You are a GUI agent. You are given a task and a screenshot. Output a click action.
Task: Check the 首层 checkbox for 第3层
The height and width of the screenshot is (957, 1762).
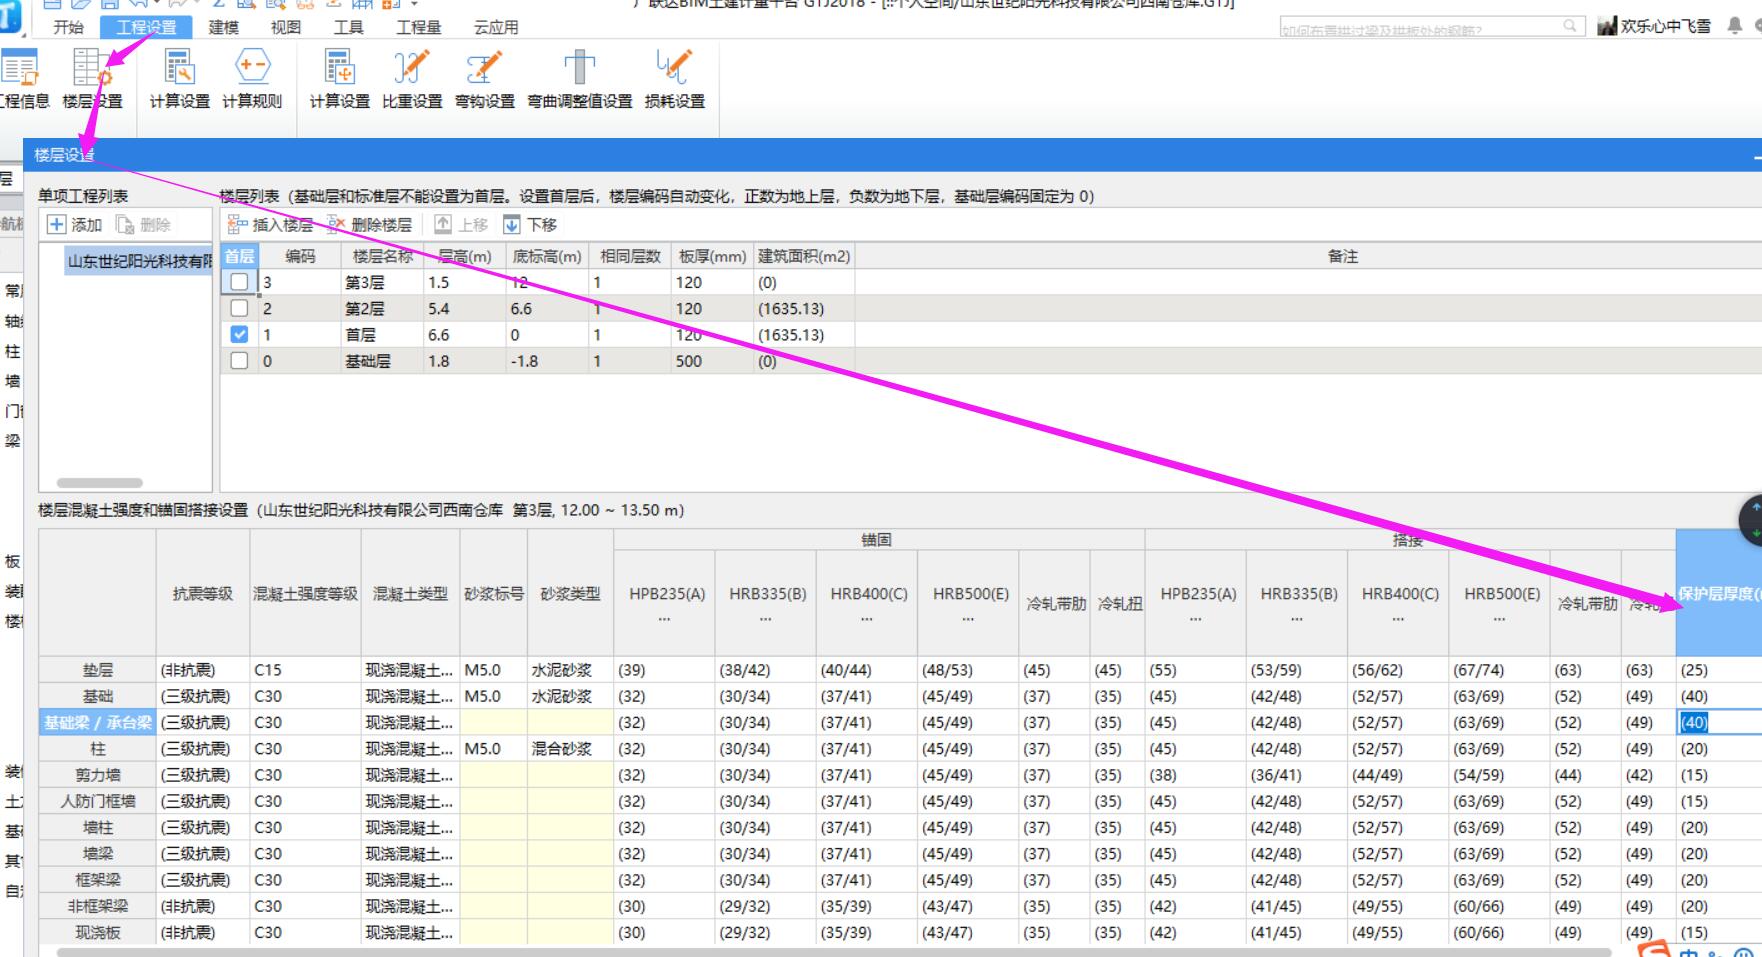(239, 283)
